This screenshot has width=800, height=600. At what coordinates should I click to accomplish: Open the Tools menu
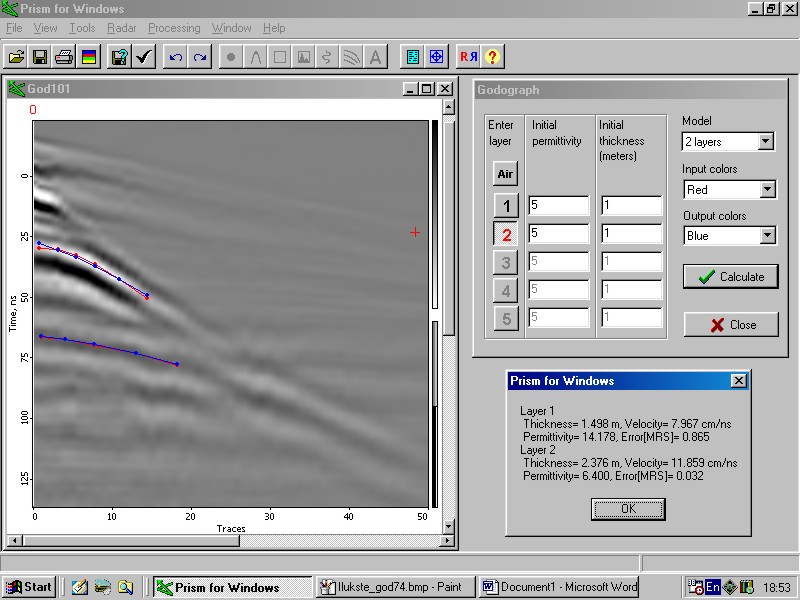(82, 28)
